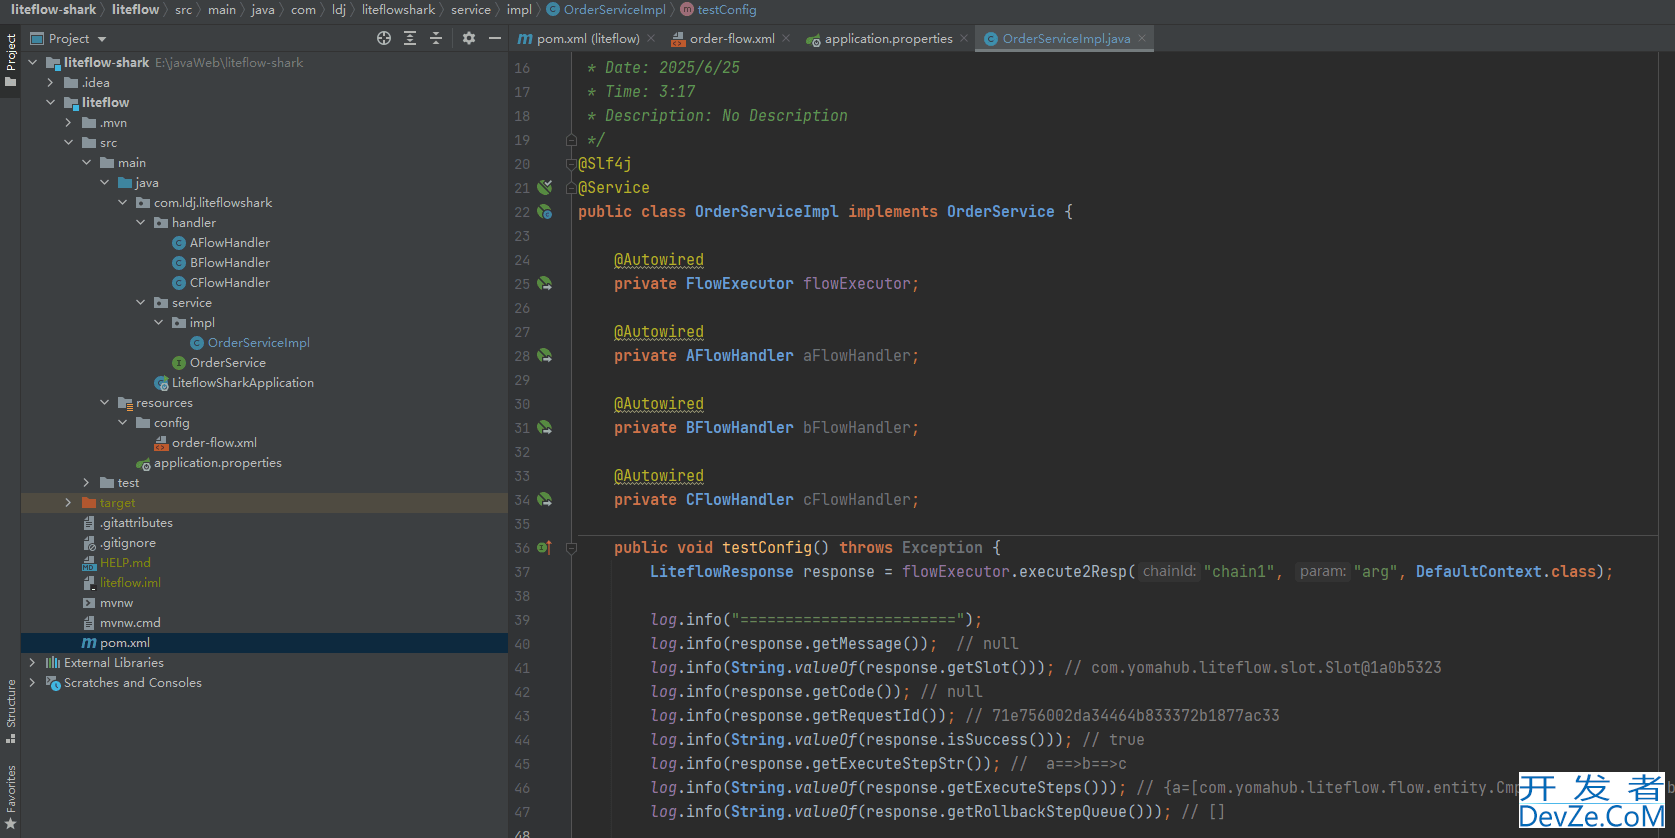Select mvnw file in tree

[115, 602]
